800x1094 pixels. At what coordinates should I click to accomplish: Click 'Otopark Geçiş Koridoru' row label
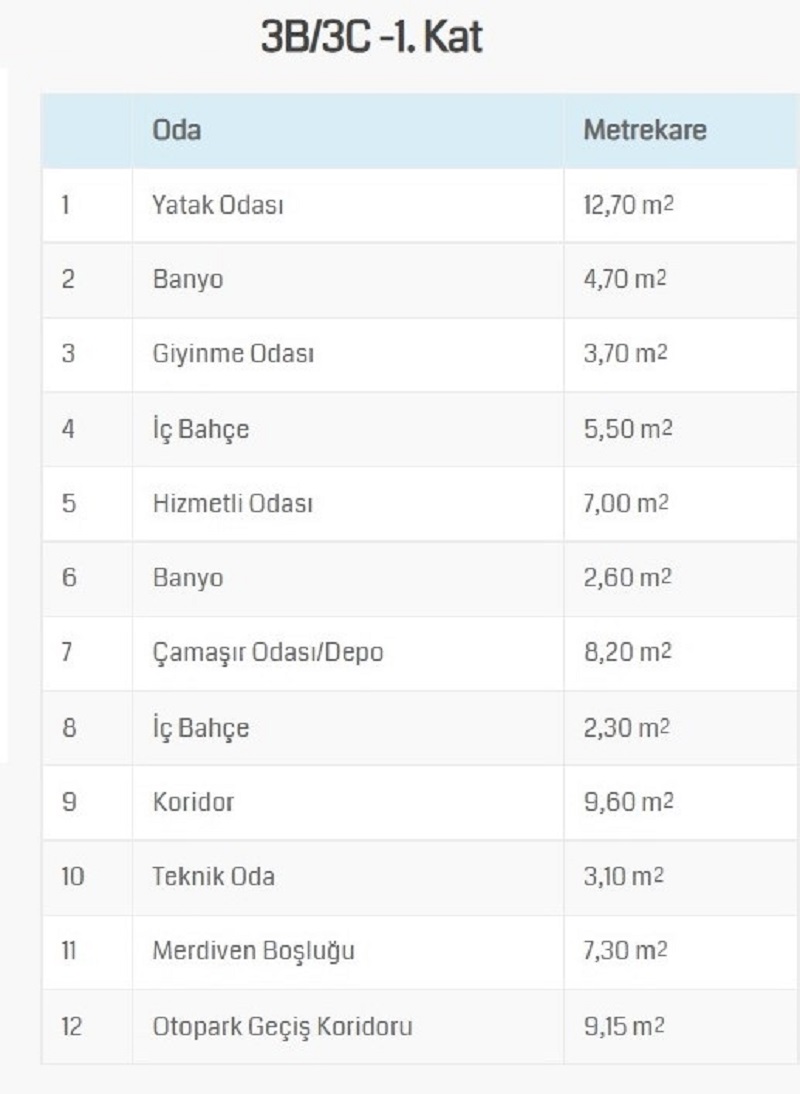[x=282, y=1026]
